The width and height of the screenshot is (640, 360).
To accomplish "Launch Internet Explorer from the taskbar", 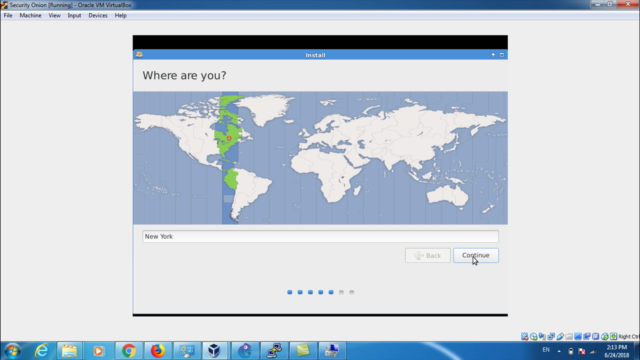I will click(41, 351).
